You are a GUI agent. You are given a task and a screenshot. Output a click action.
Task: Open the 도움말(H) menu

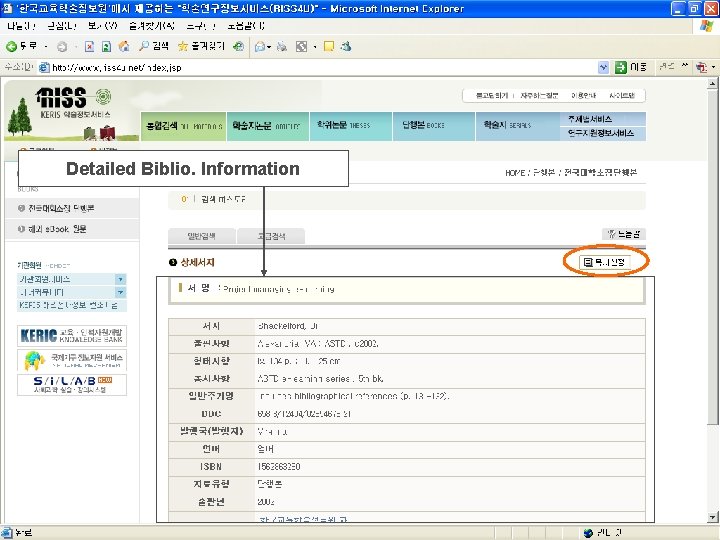(246, 26)
